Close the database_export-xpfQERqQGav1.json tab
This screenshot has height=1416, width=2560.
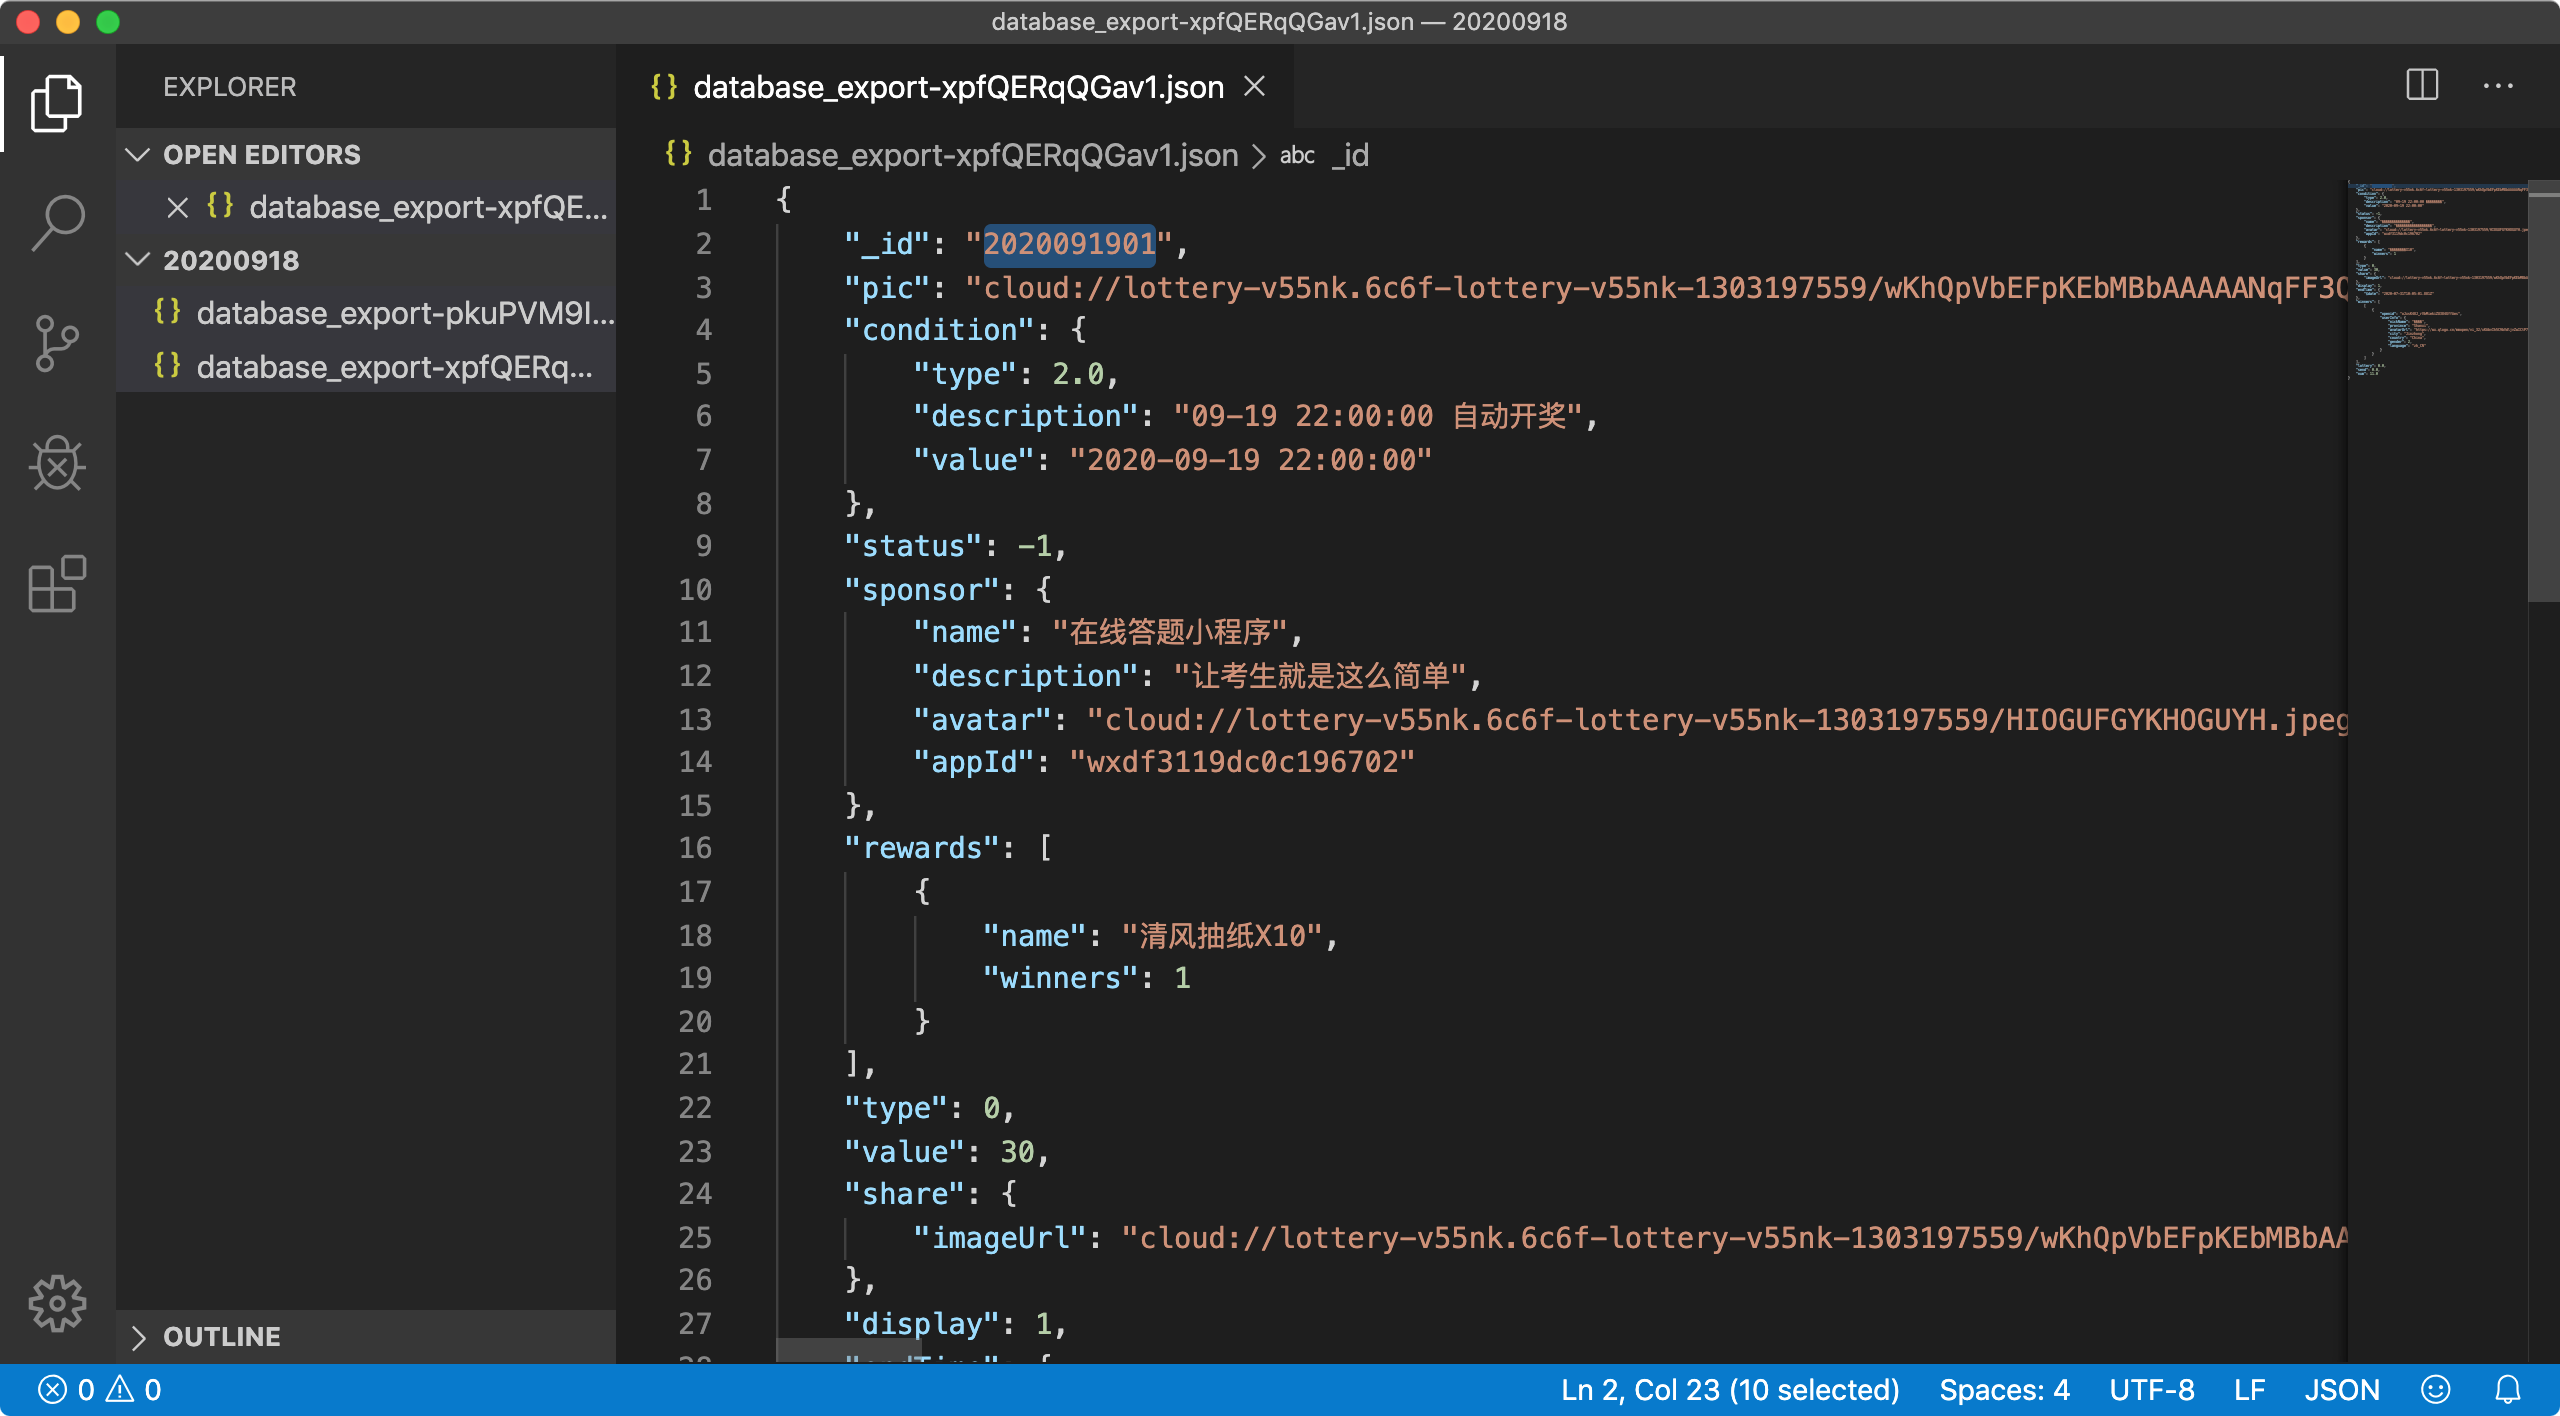1255,87
